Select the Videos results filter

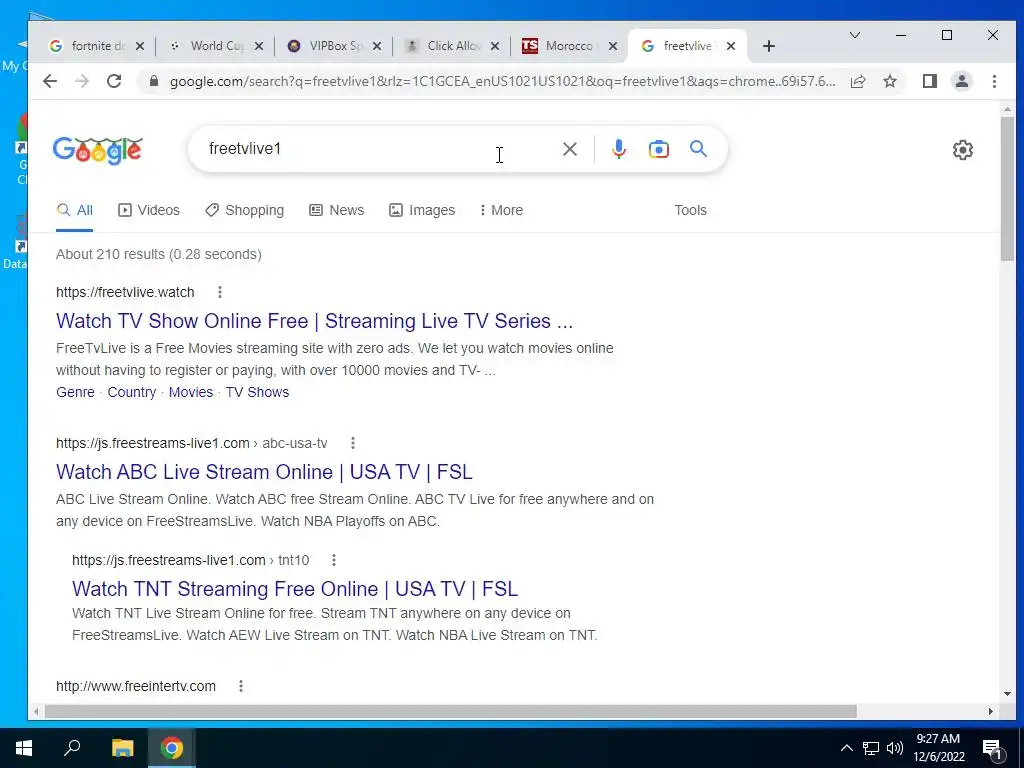point(149,210)
